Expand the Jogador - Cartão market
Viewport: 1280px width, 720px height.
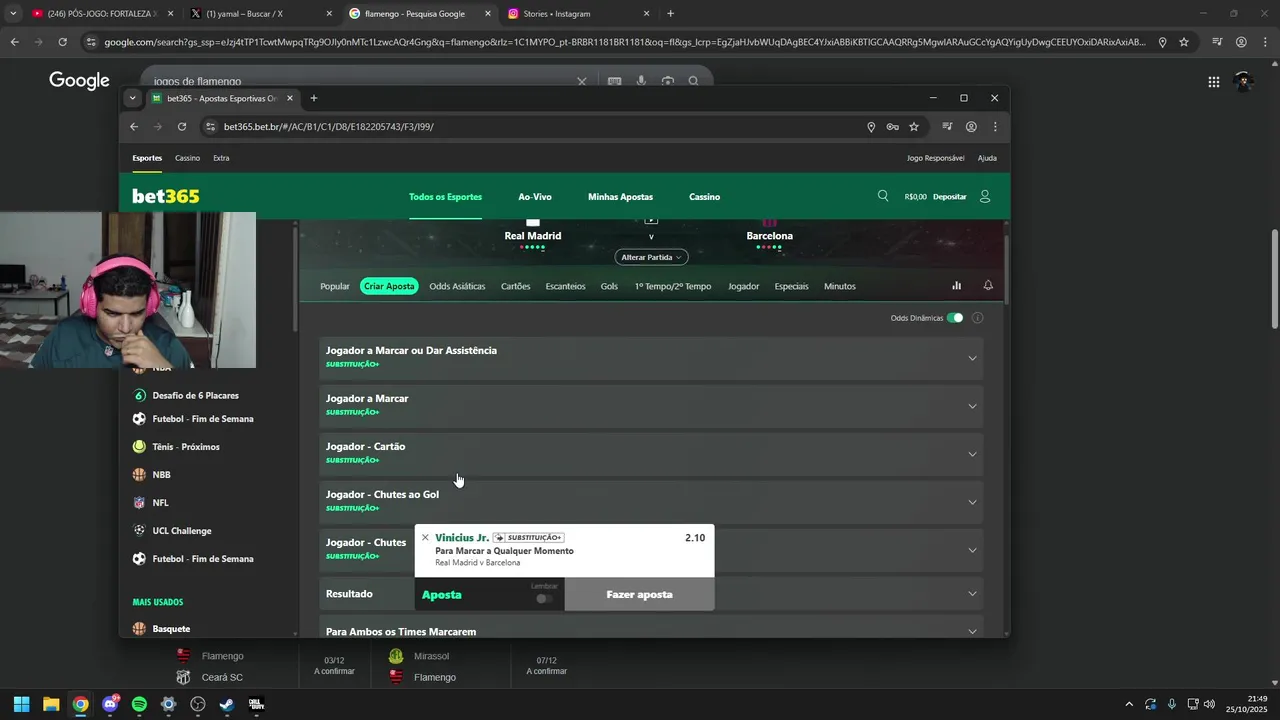(651, 454)
